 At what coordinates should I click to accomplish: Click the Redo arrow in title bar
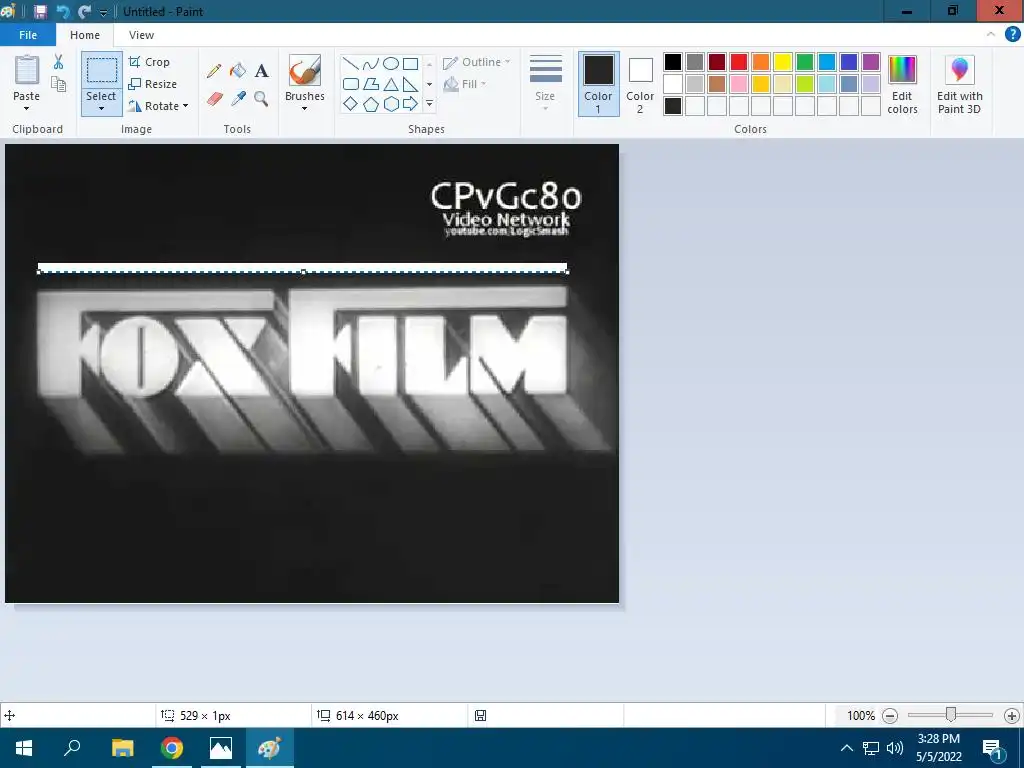point(84,11)
